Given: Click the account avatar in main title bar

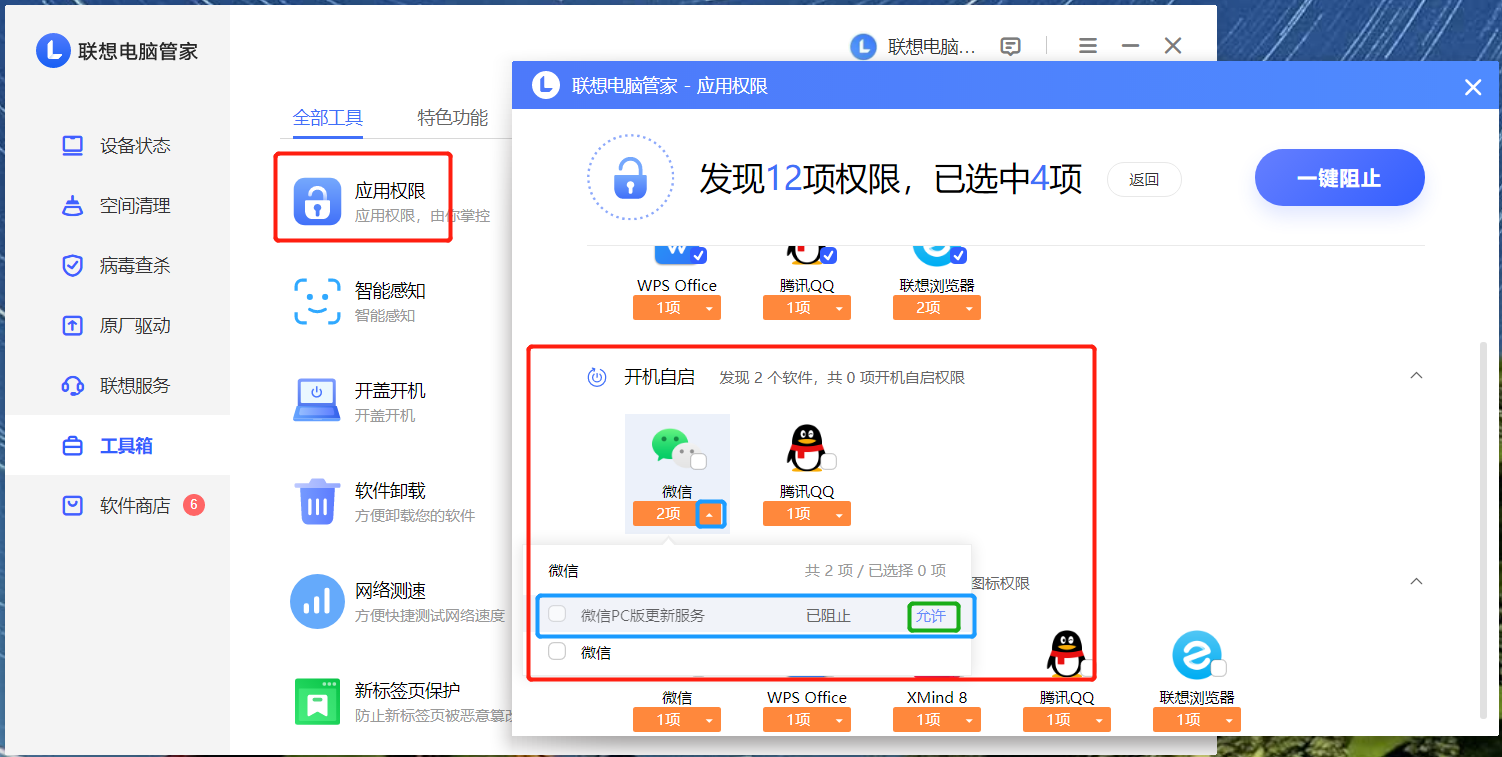Looking at the screenshot, I should click(x=863, y=46).
